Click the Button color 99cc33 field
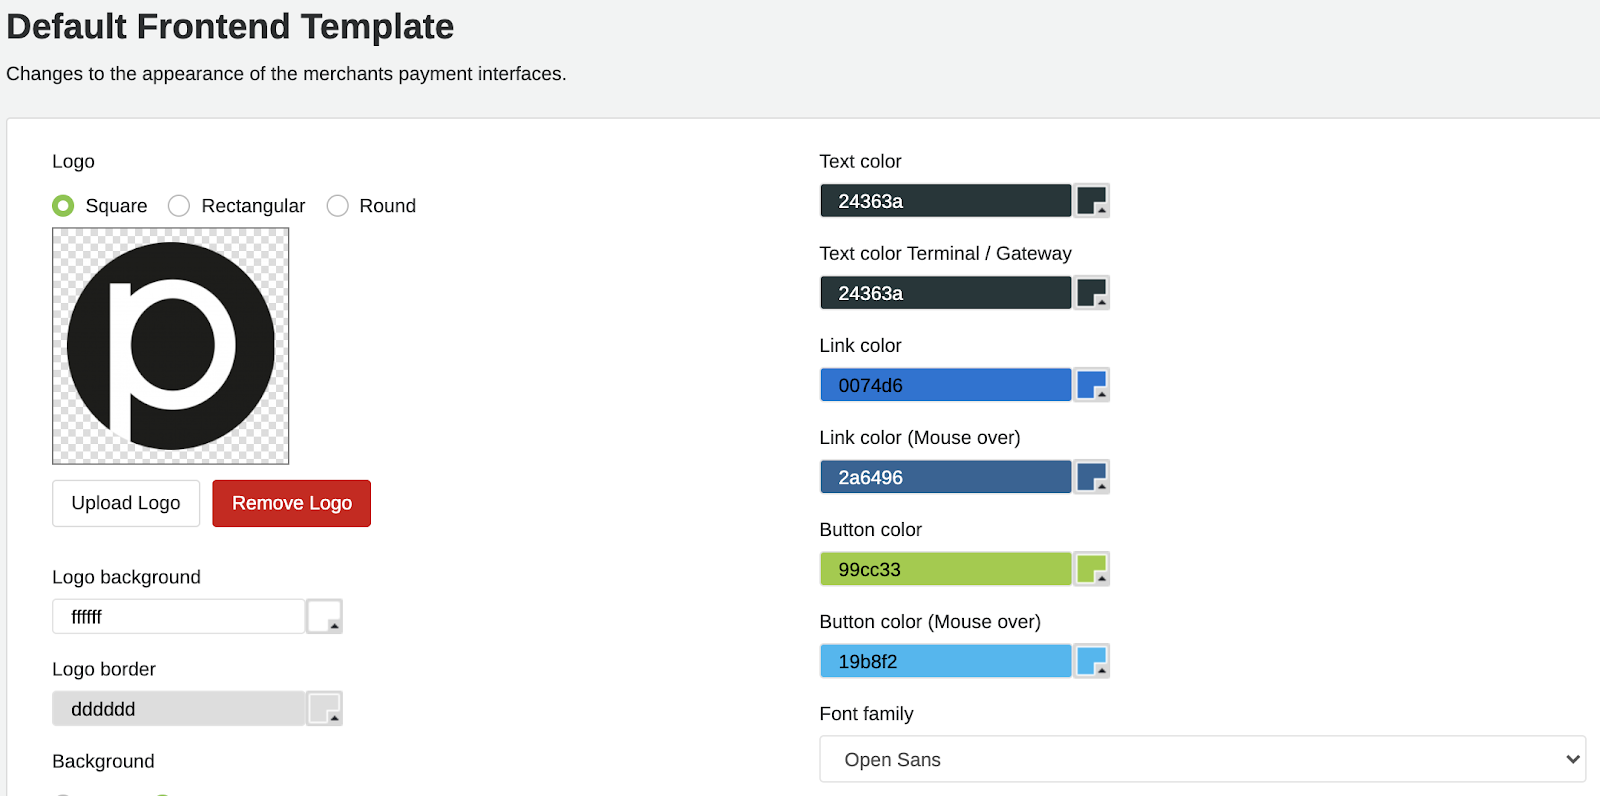 945,569
